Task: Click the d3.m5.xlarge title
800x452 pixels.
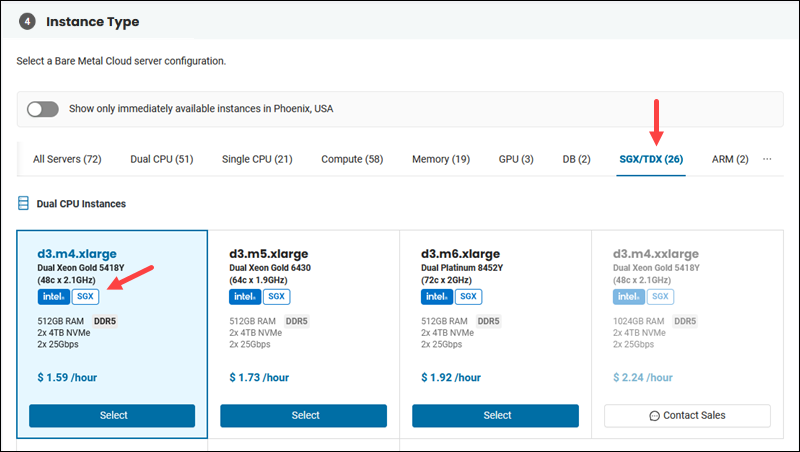Action: (268, 254)
